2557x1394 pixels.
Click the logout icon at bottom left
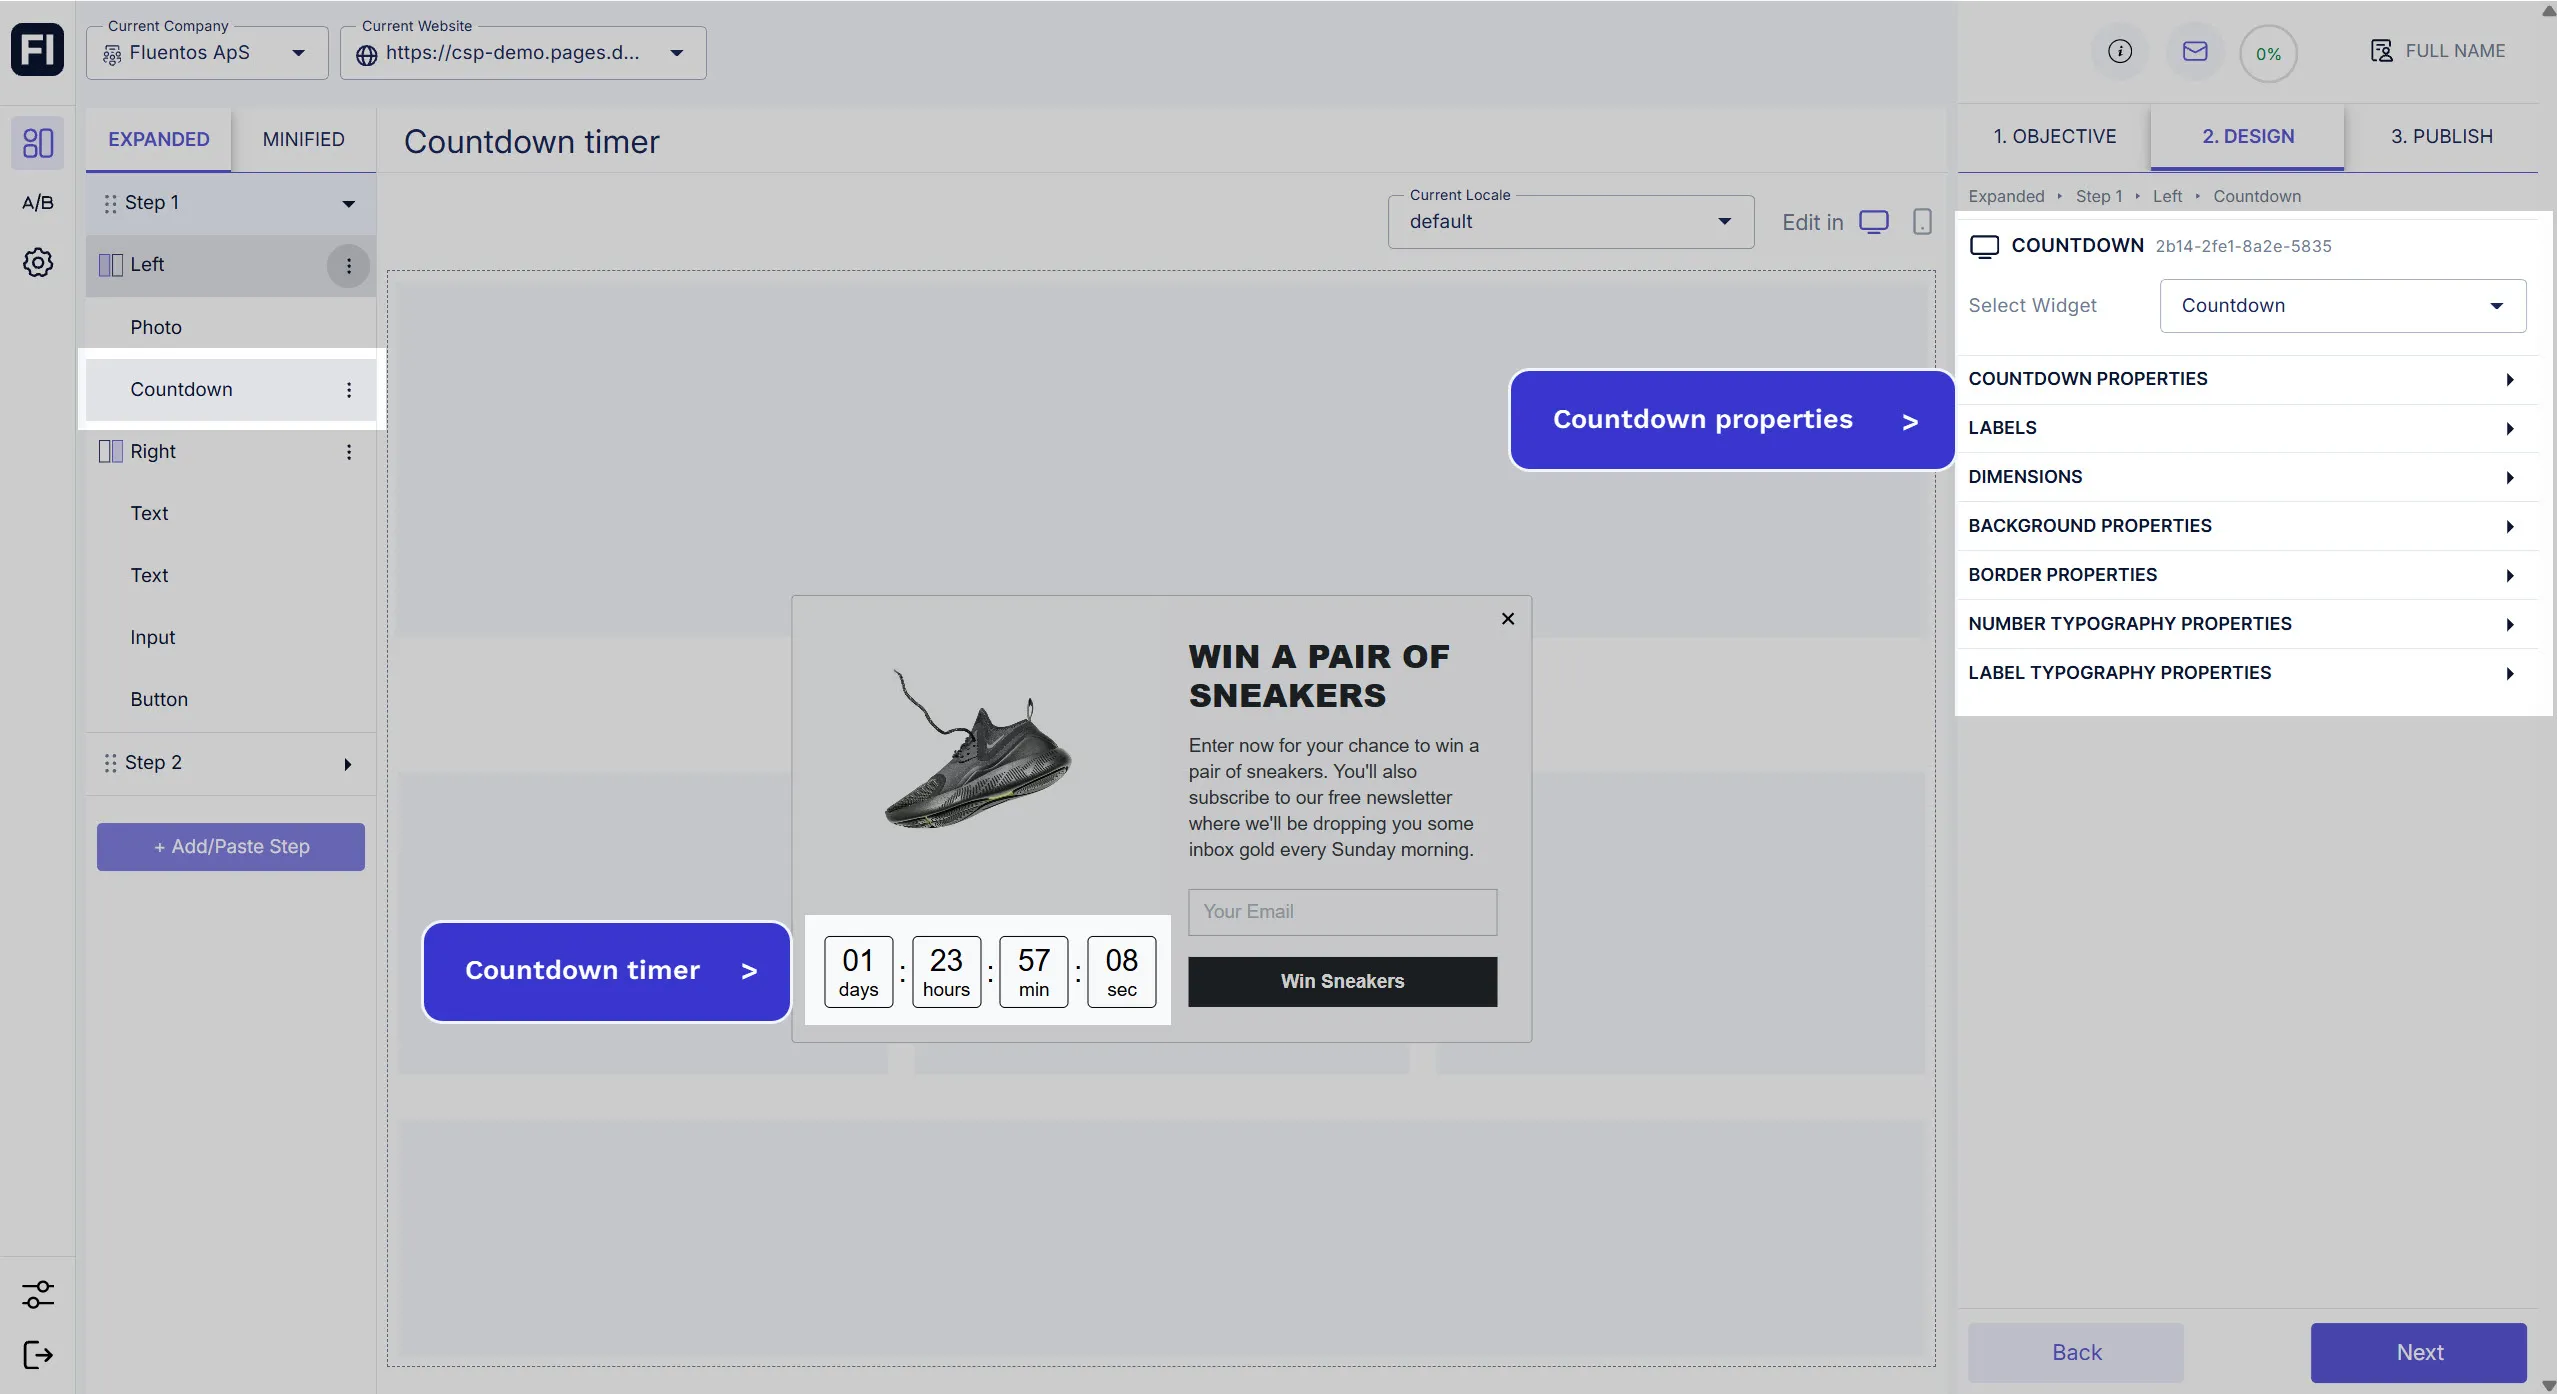[37, 1355]
